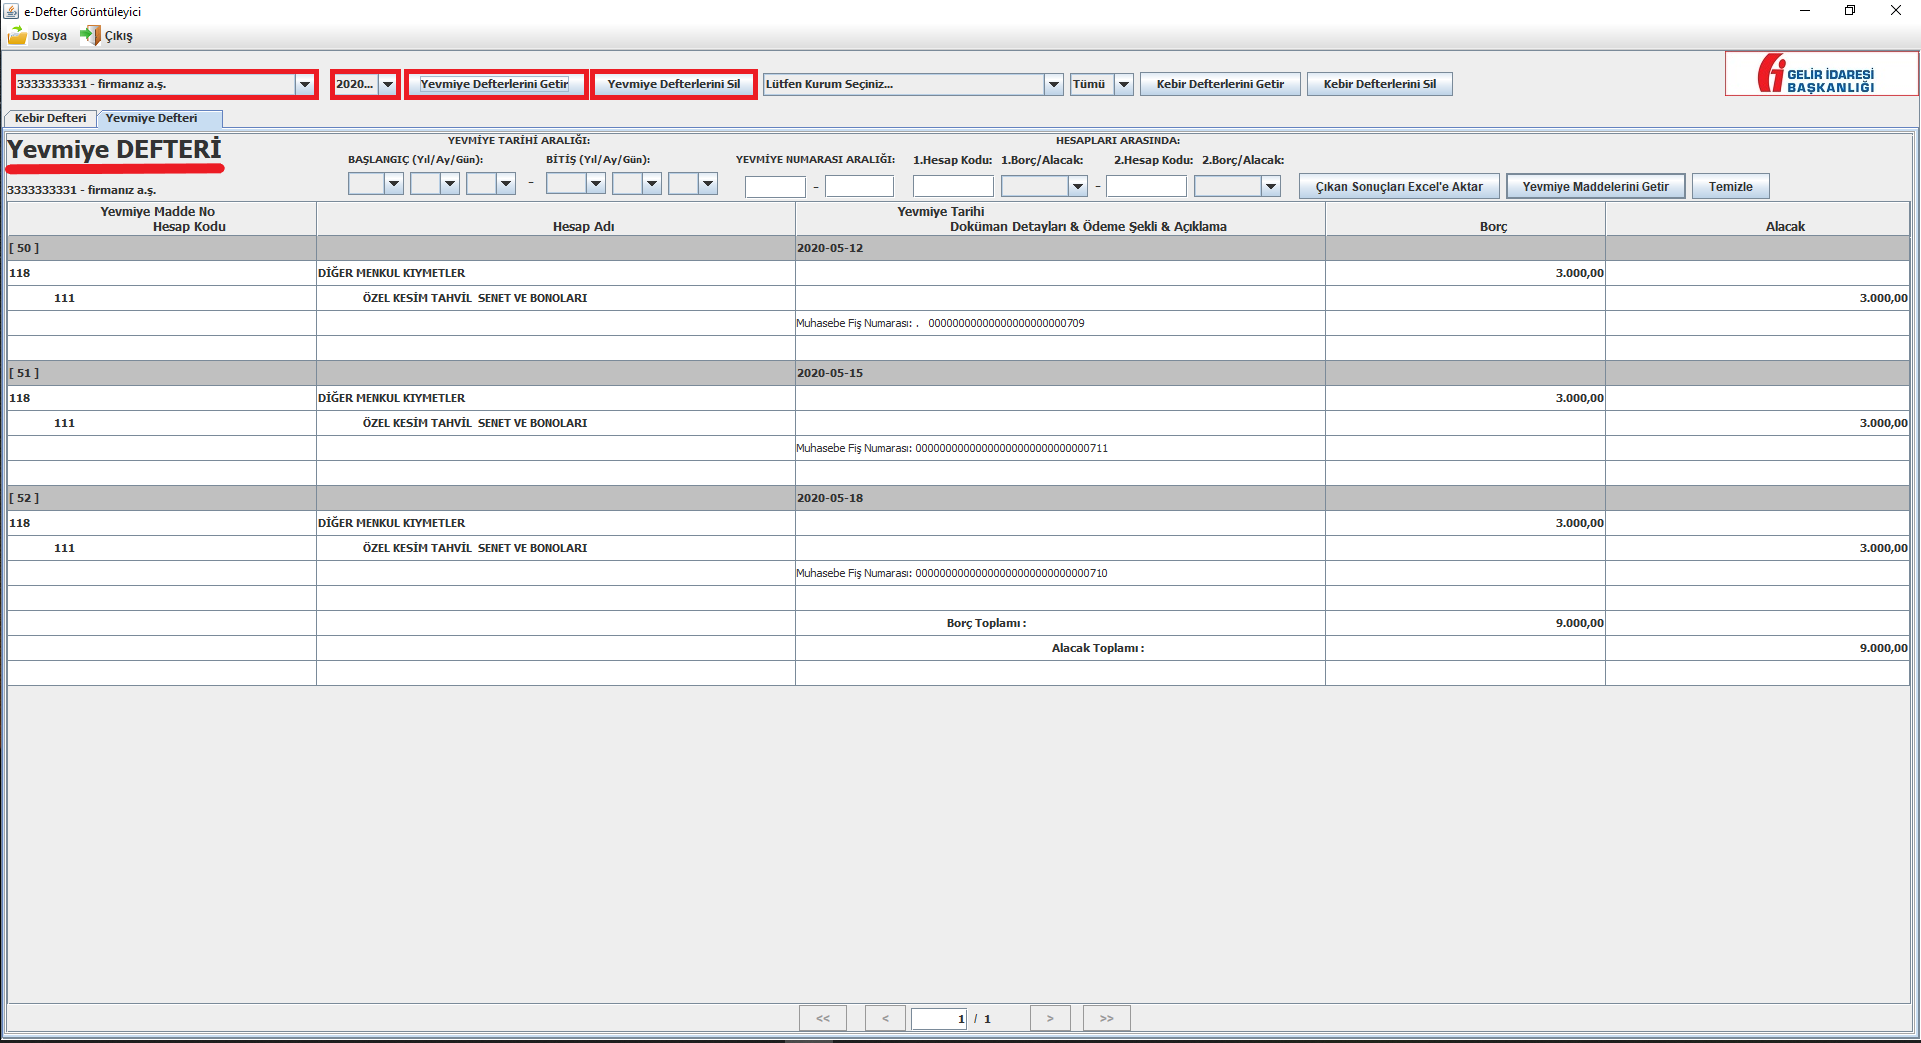1921x1043 pixels.
Task: Expand the 2020 year dropdown
Action: point(387,85)
